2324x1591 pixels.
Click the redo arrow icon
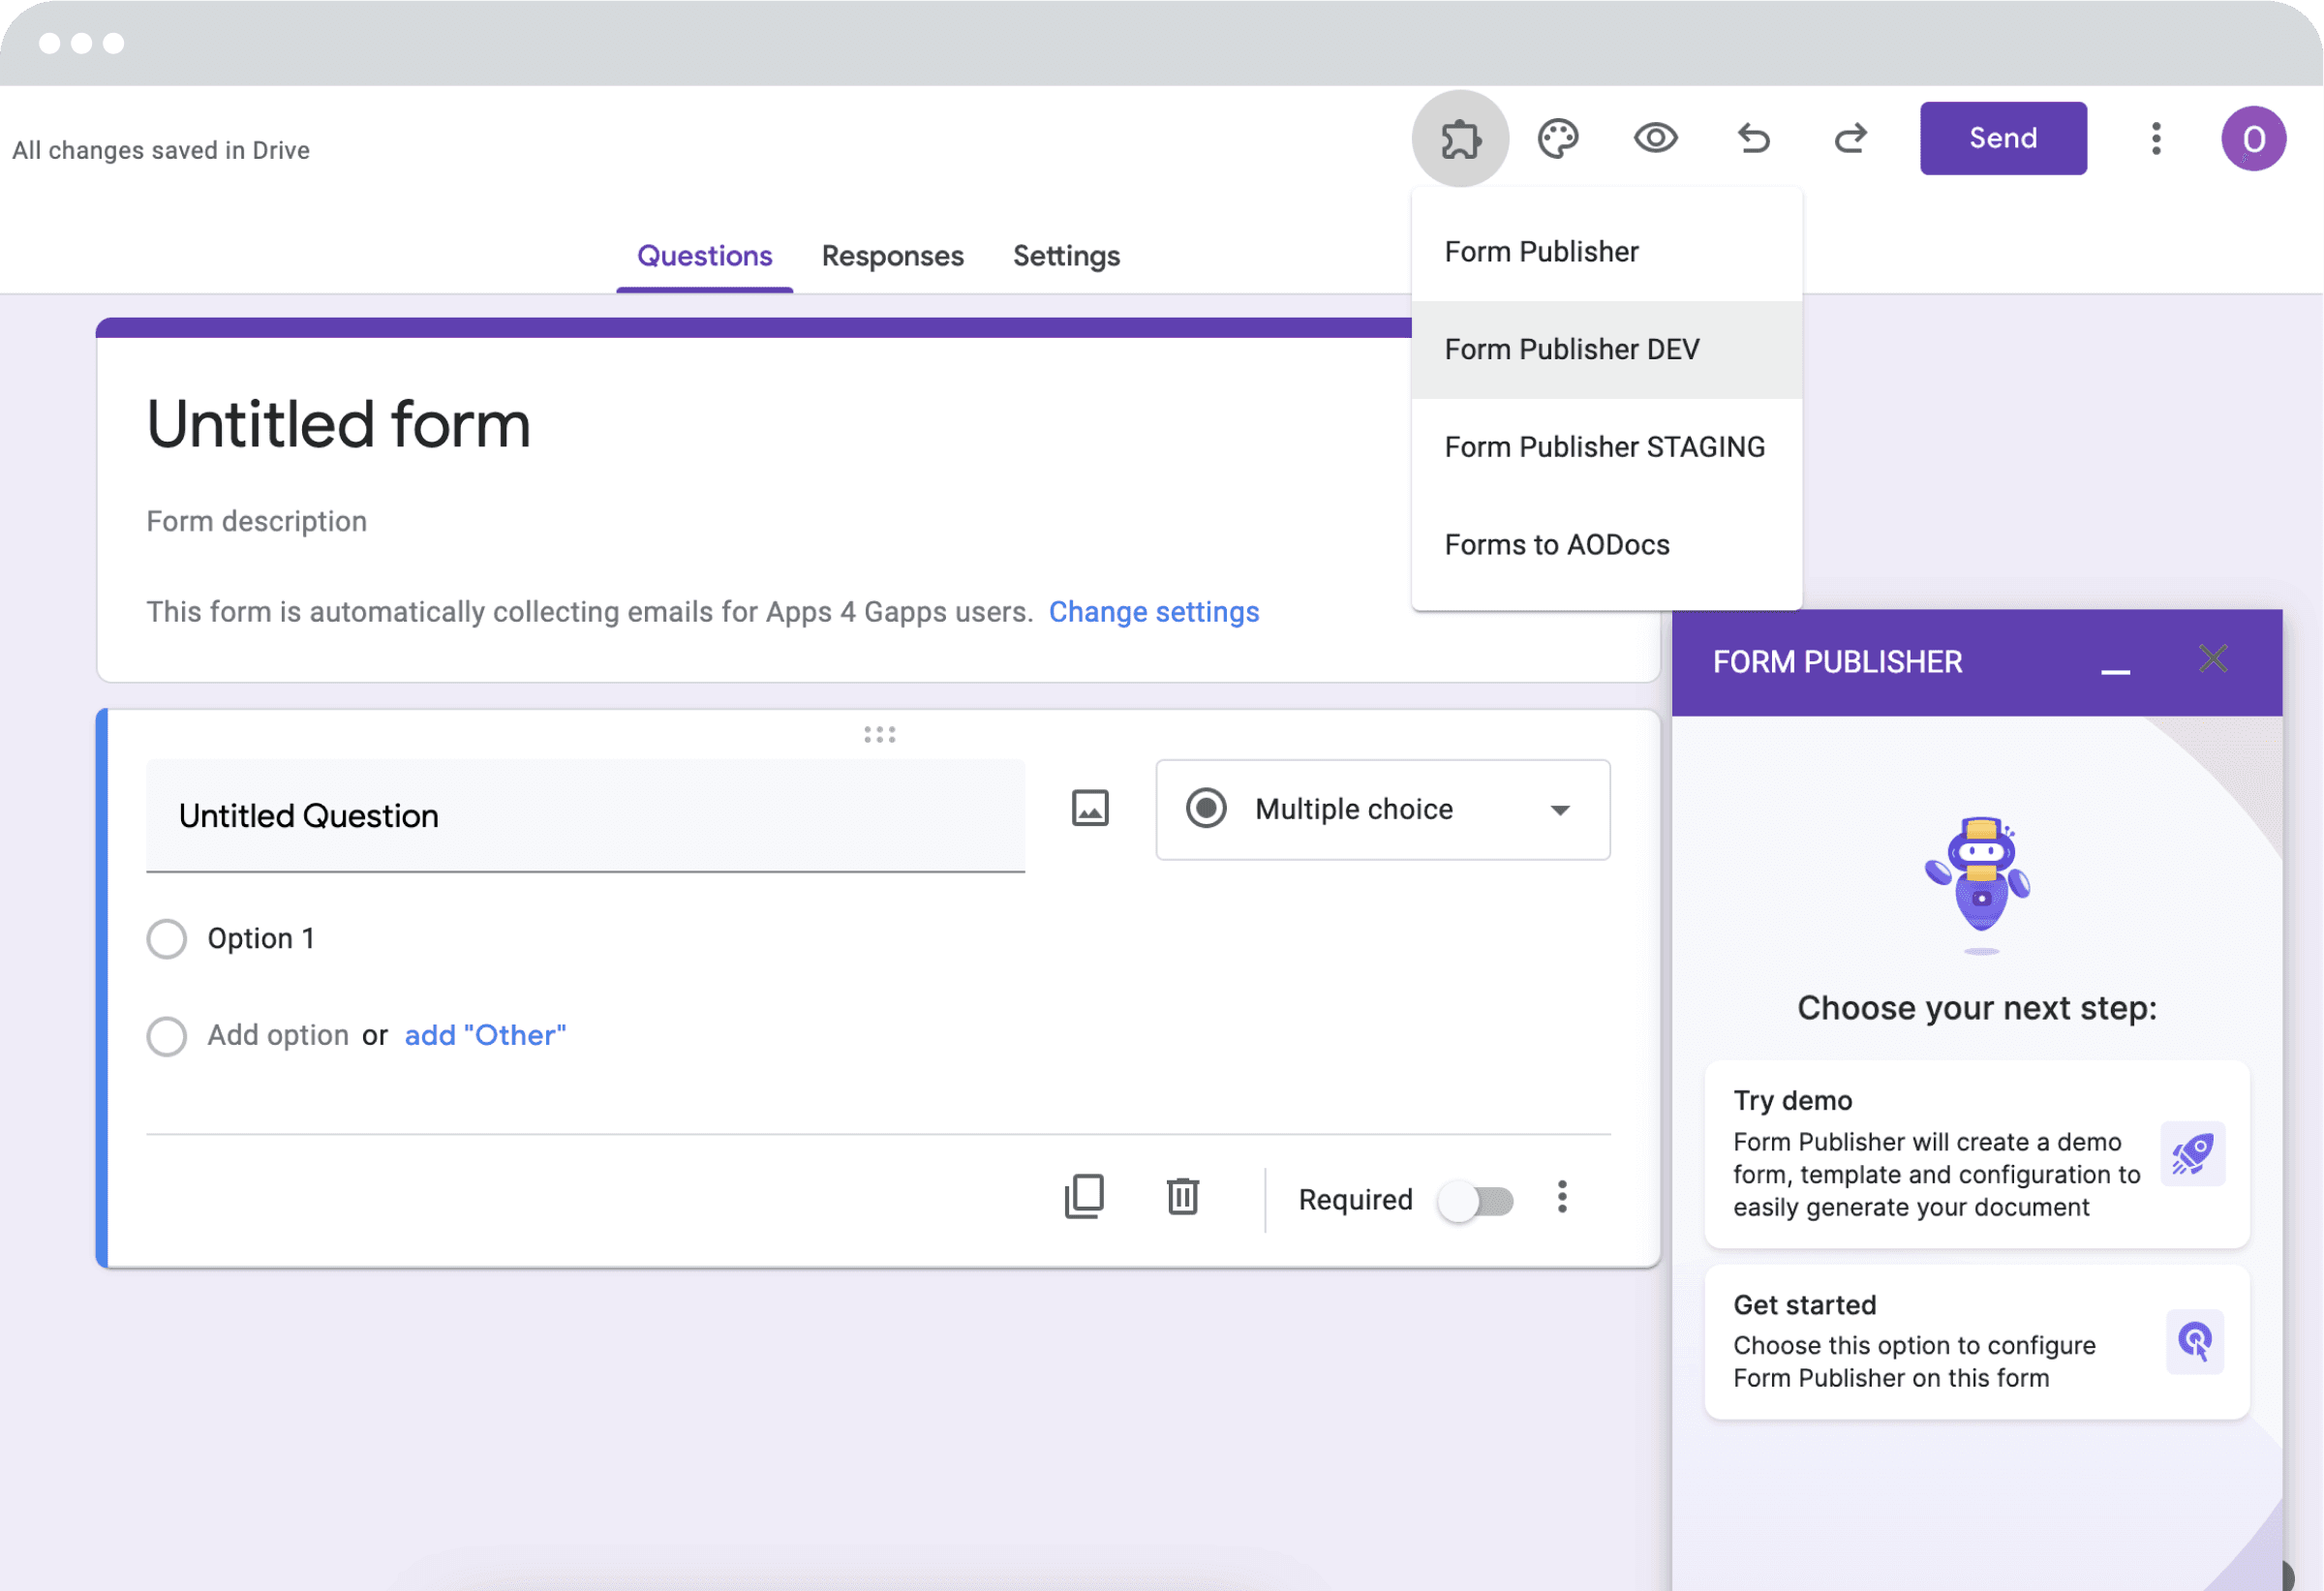click(x=1850, y=138)
